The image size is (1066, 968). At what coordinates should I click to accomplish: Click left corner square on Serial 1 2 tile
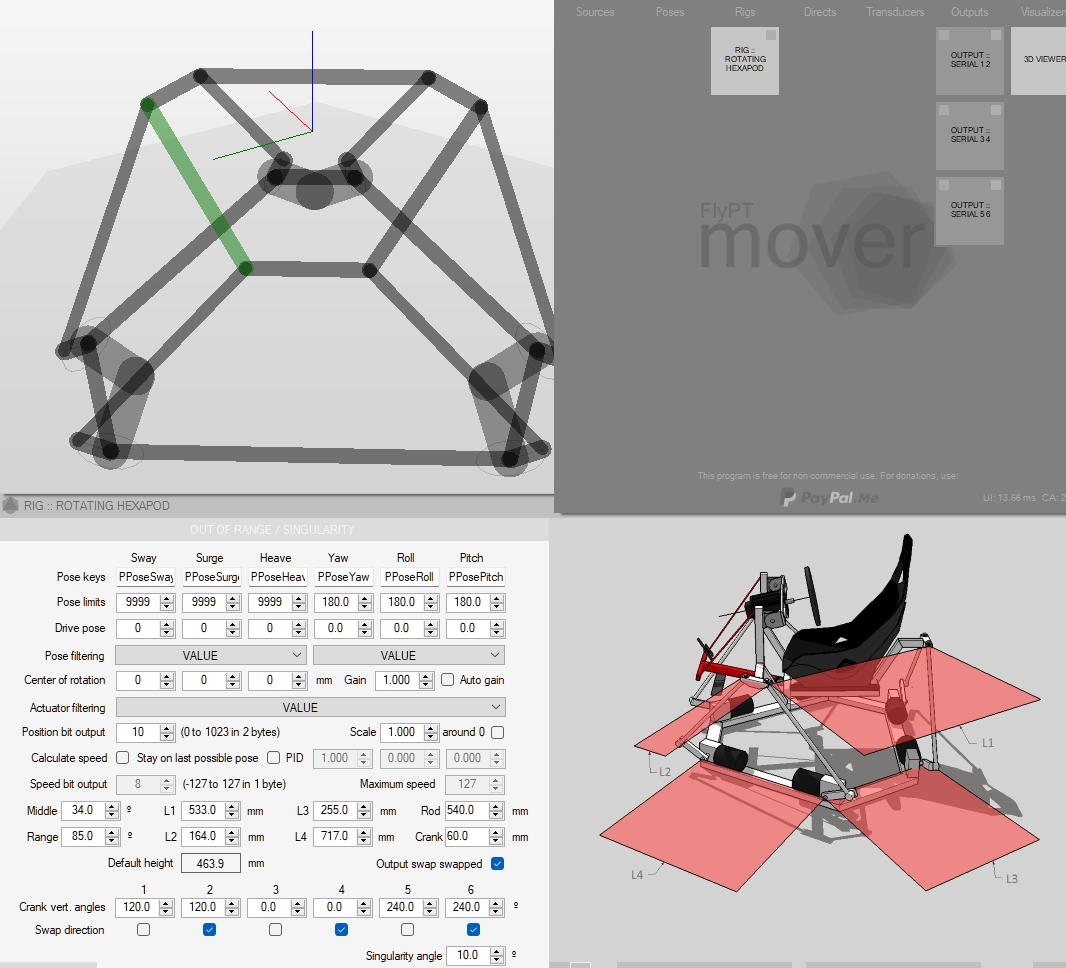[x=944, y=35]
